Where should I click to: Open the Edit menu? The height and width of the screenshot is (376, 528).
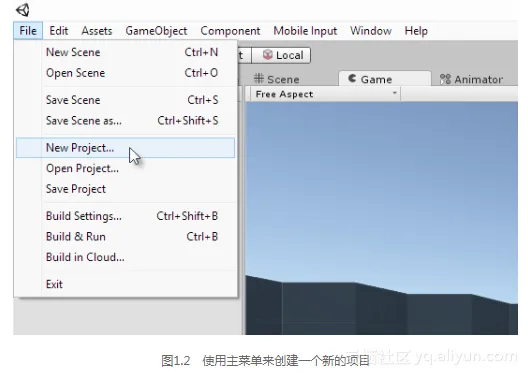[59, 31]
